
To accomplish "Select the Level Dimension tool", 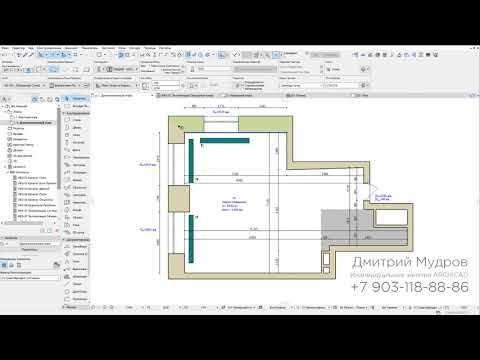I will click(x=76, y=254).
